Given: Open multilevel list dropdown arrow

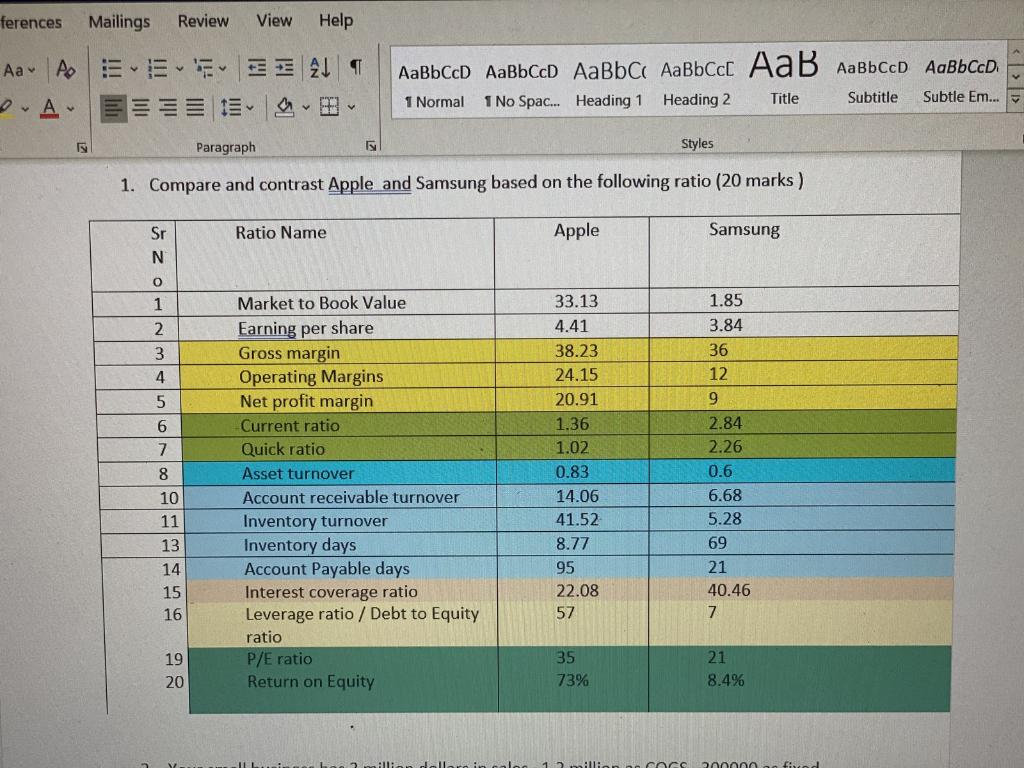Looking at the screenshot, I should [x=223, y=68].
